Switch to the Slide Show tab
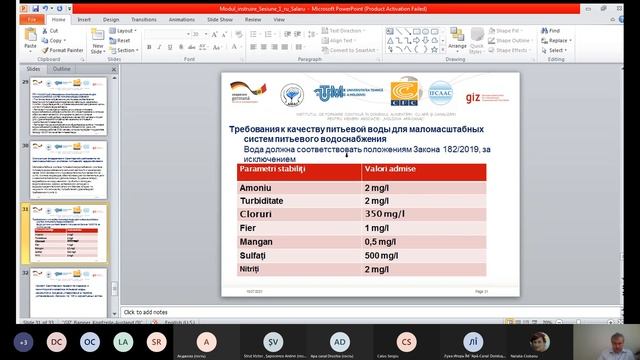This screenshot has width=640, height=360. point(220,20)
